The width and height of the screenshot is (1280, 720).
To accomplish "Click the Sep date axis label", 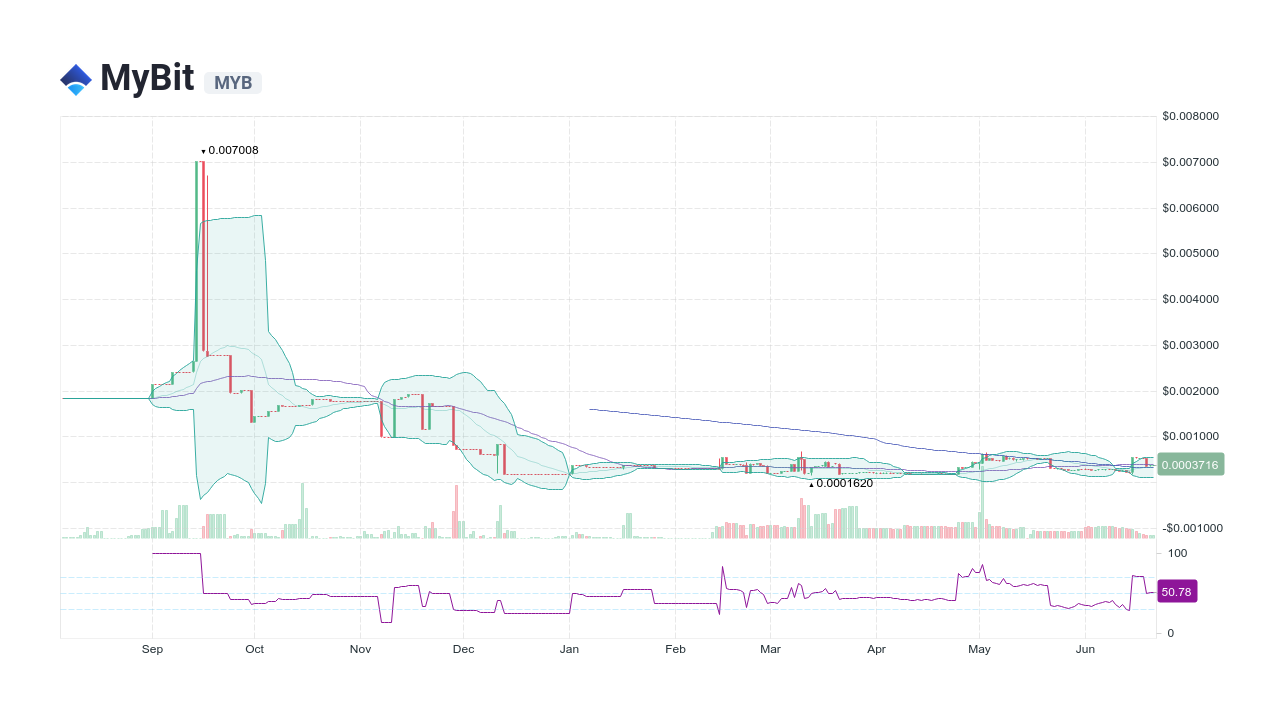I will point(152,649).
